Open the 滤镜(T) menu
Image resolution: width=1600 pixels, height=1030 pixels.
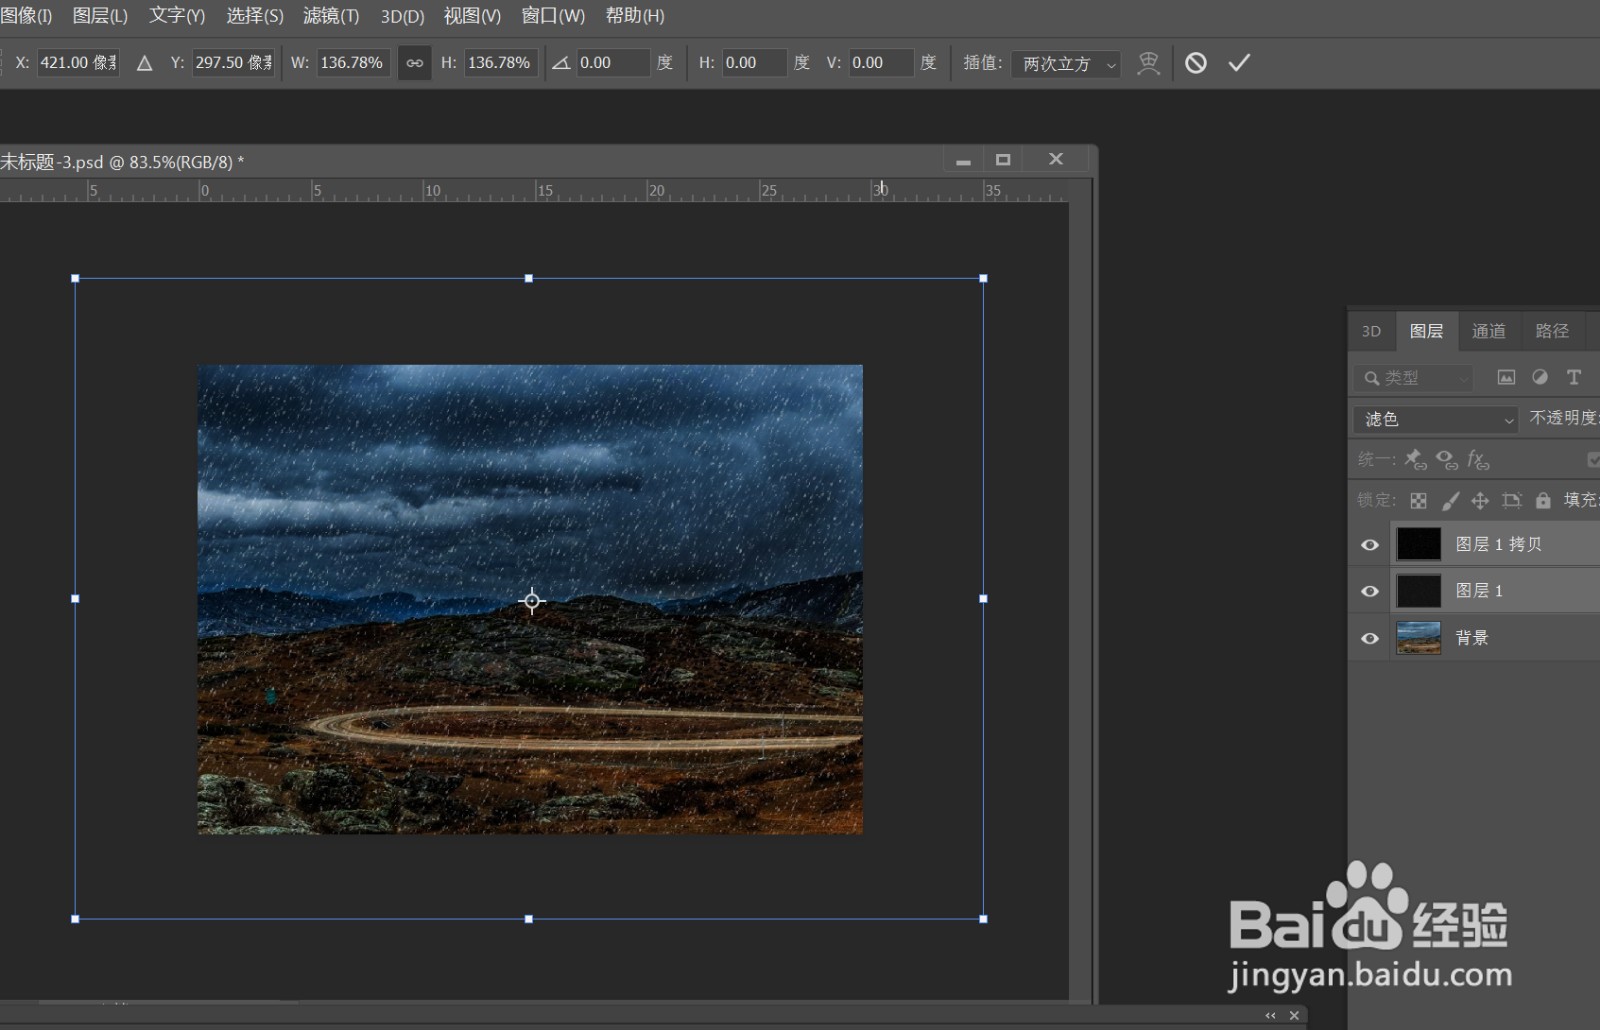point(331,16)
